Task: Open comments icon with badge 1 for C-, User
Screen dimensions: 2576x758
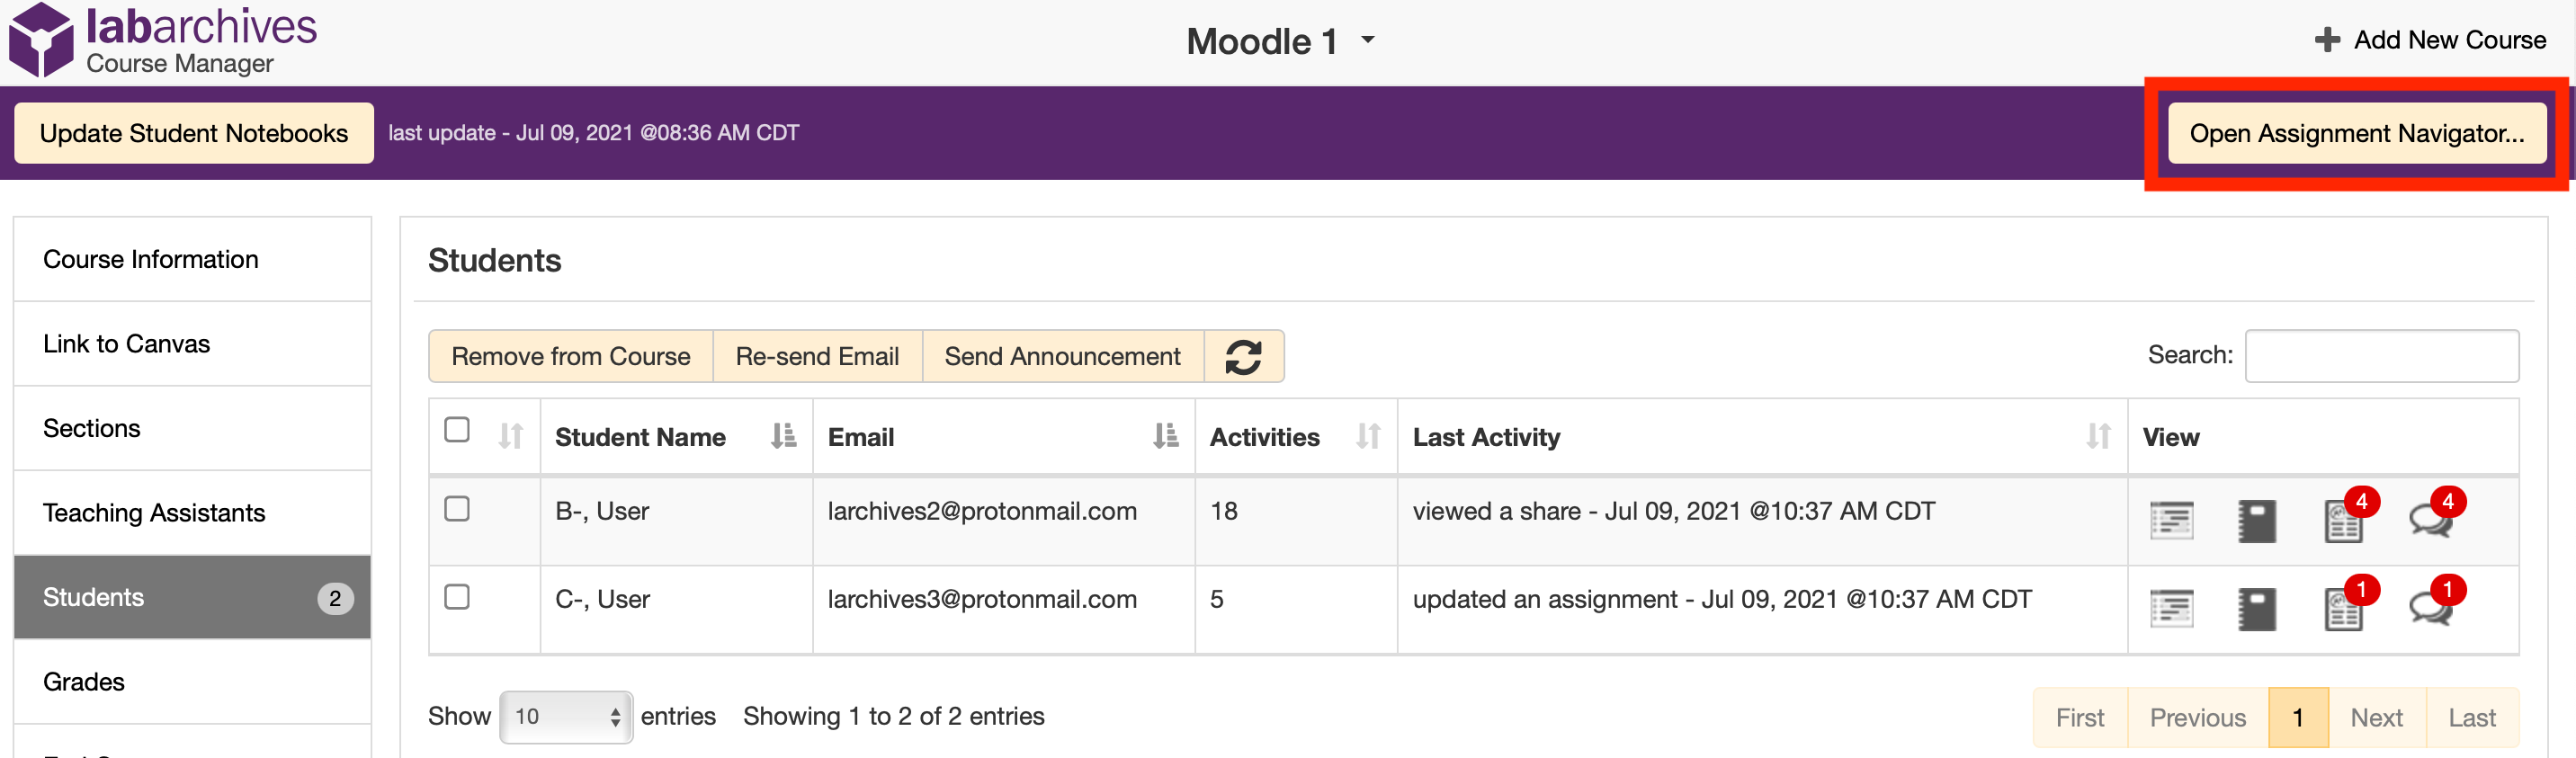Action: (2432, 606)
